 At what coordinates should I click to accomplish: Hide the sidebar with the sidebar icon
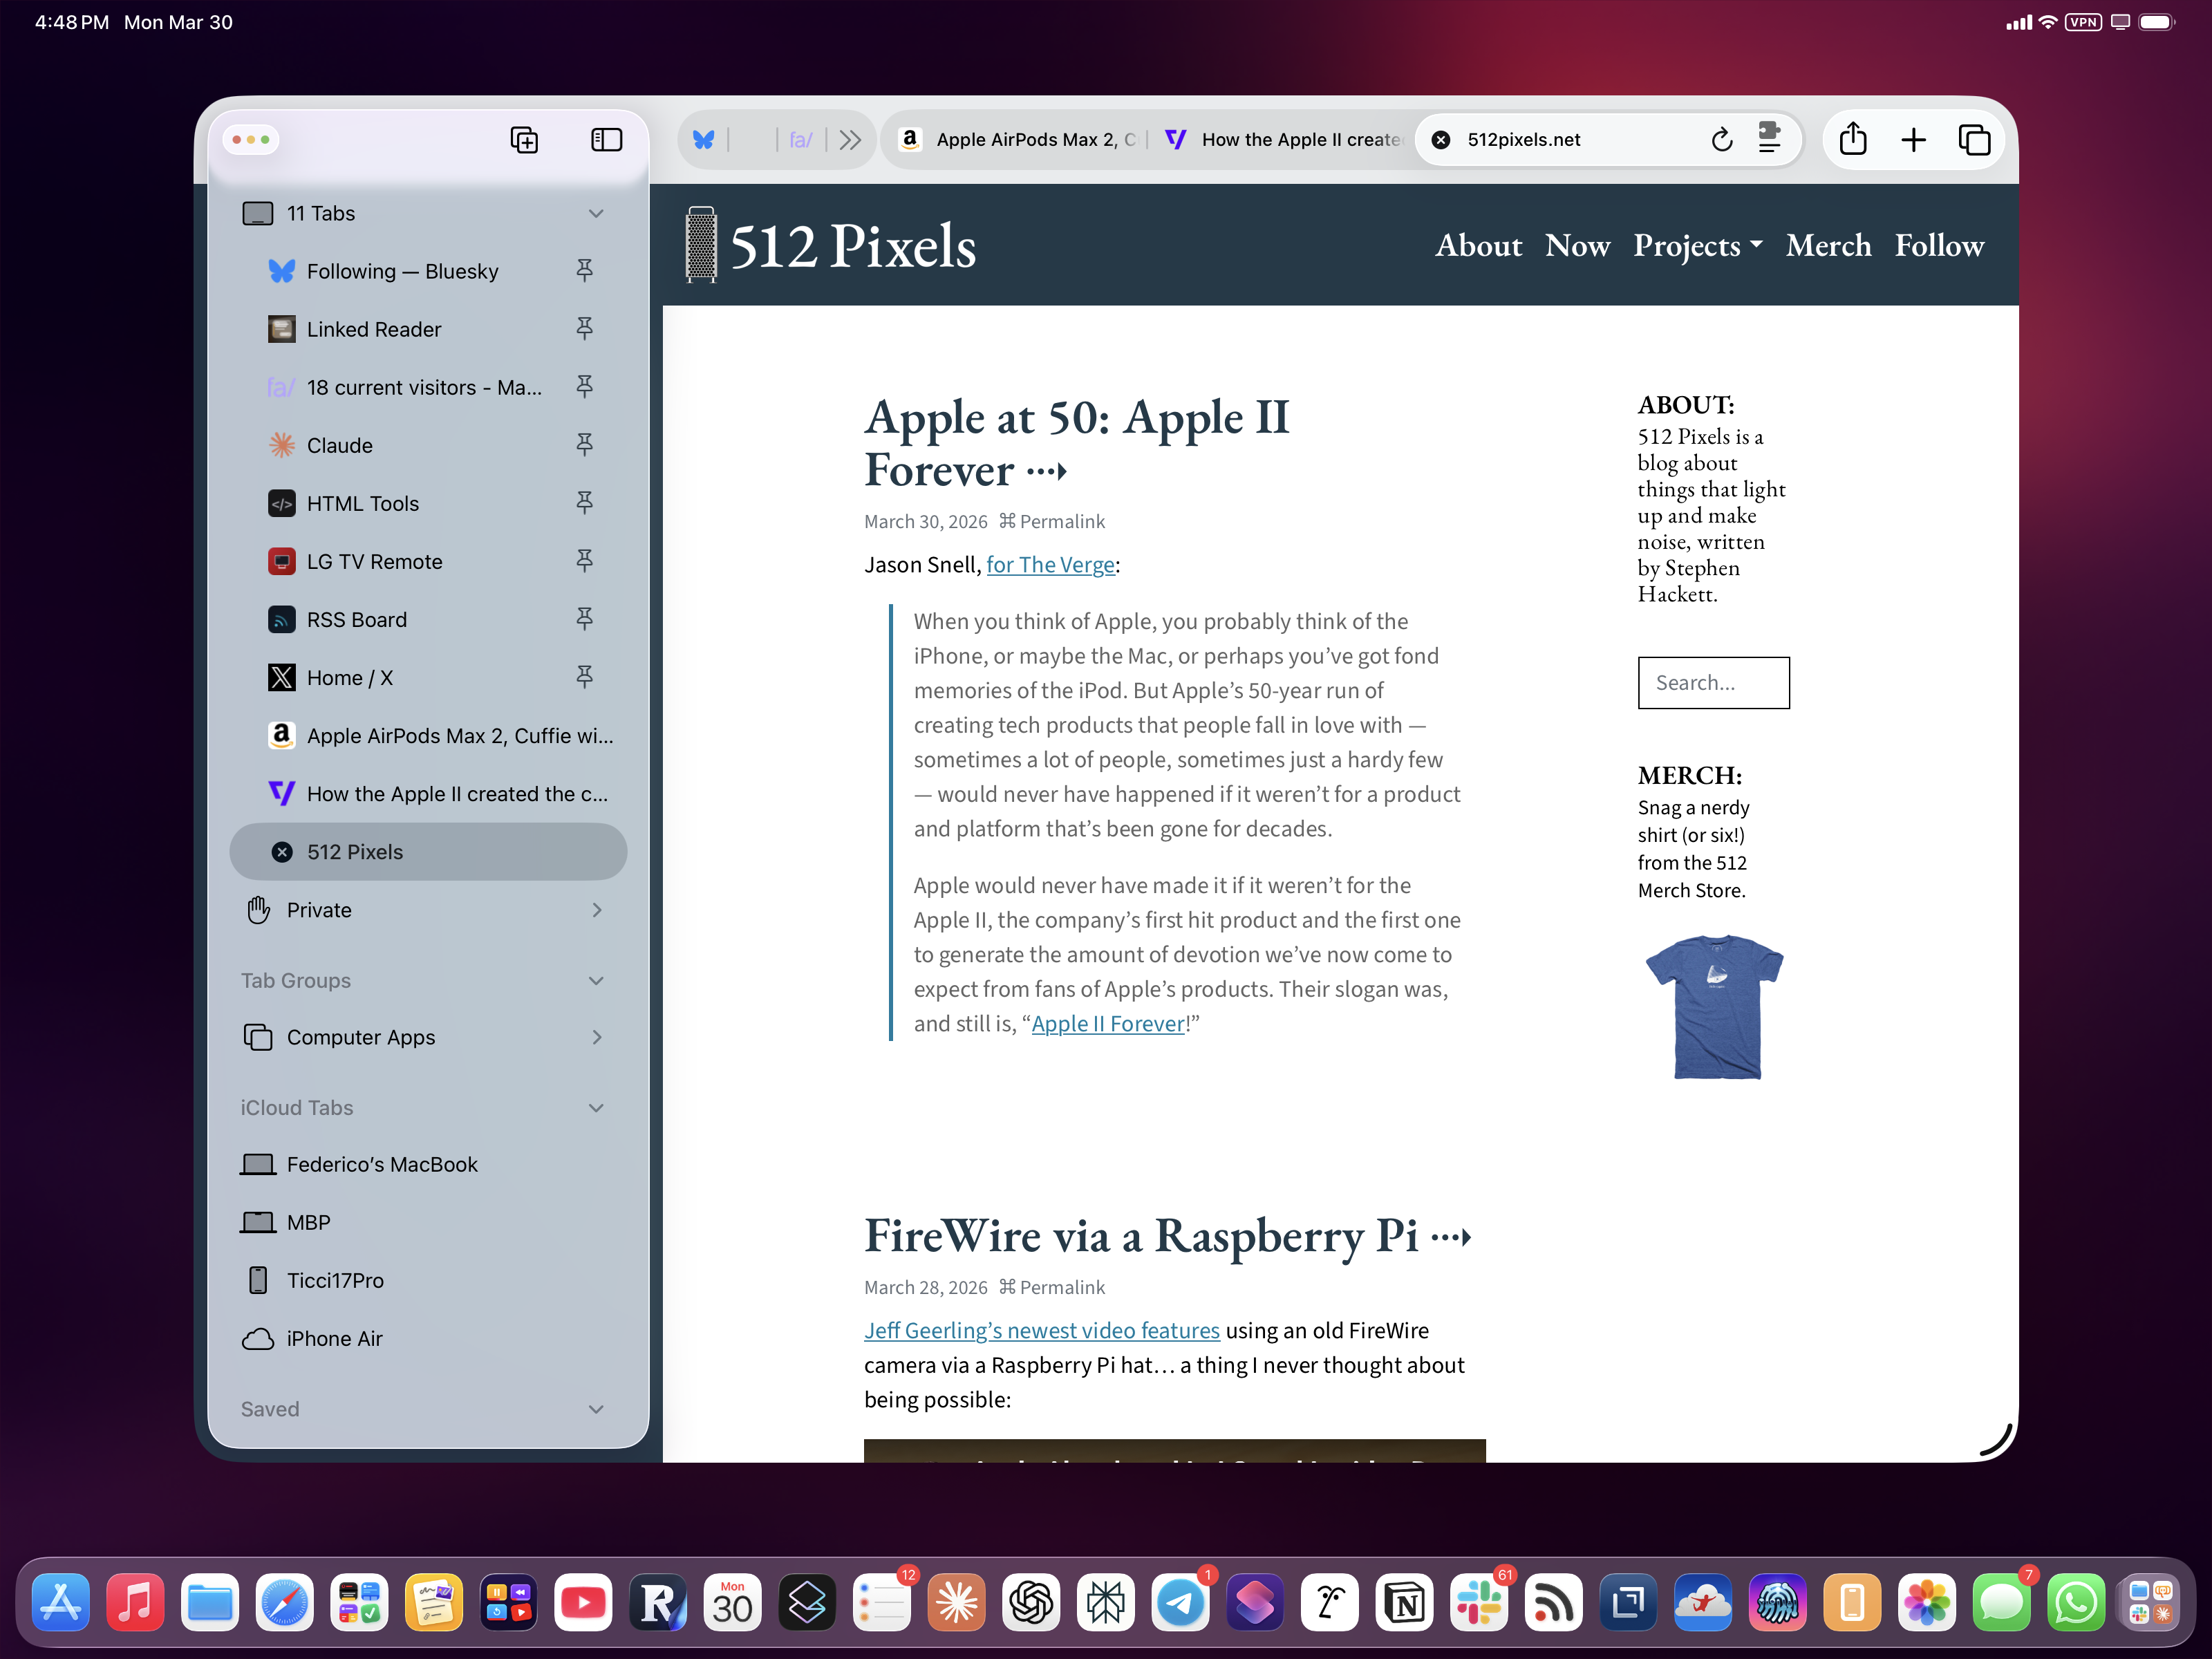(x=606, y=140)
